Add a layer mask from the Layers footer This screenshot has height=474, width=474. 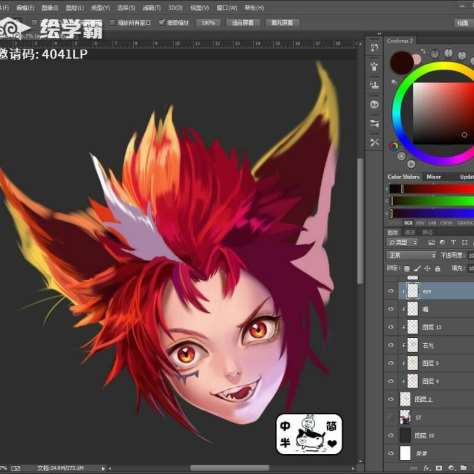[x=439, y=468]
